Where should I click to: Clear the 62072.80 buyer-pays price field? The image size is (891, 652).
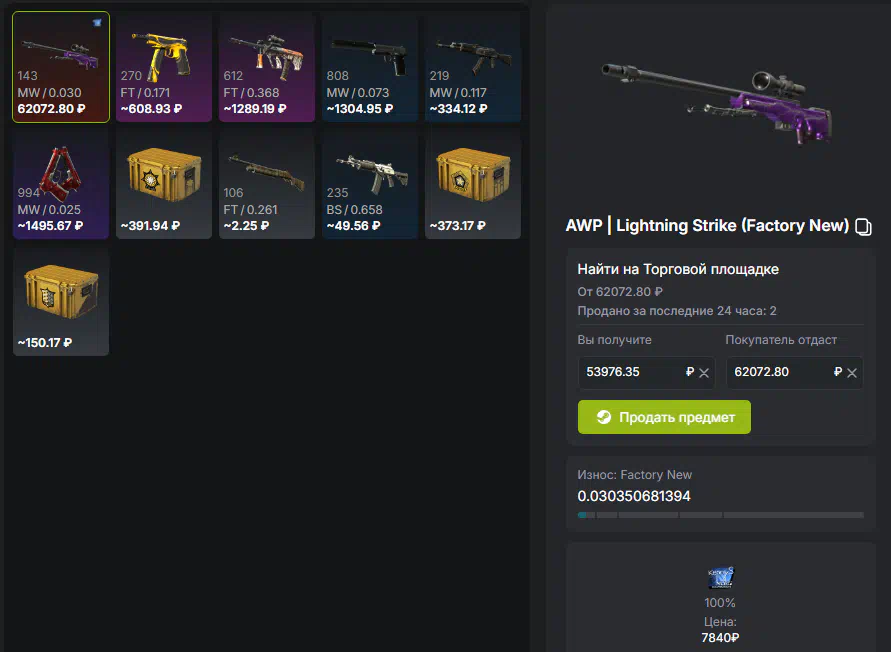(851, 373)
